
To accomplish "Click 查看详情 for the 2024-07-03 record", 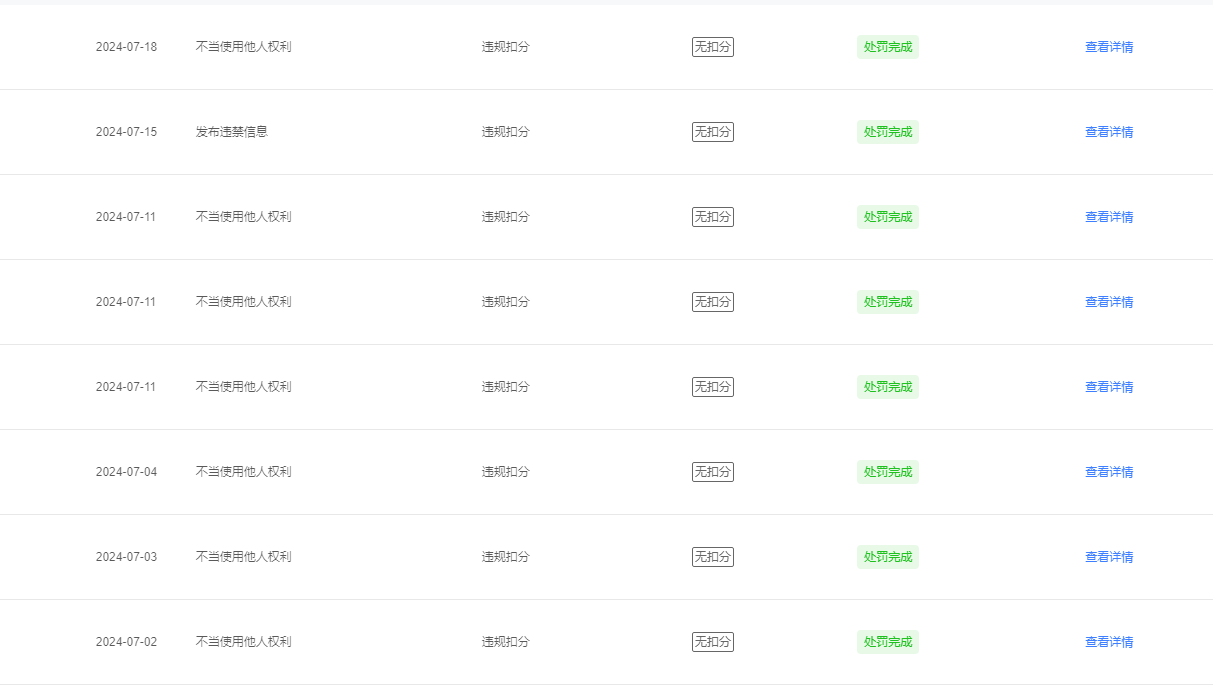I will click(x=1109, y=557).
